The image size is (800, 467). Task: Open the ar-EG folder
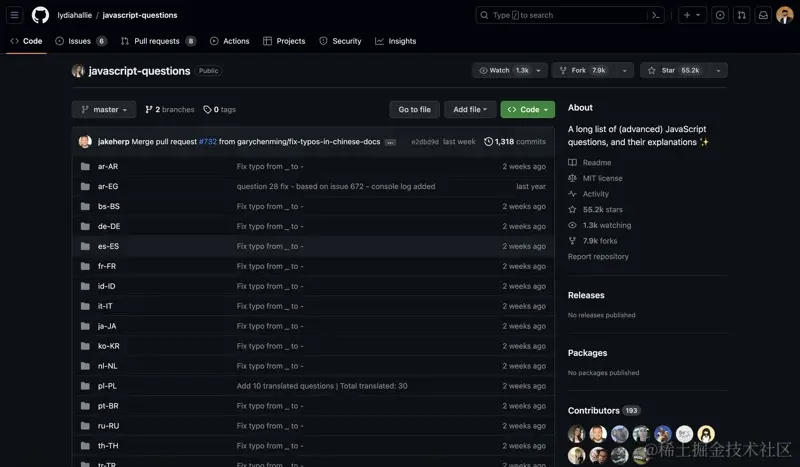pos(108,186)
